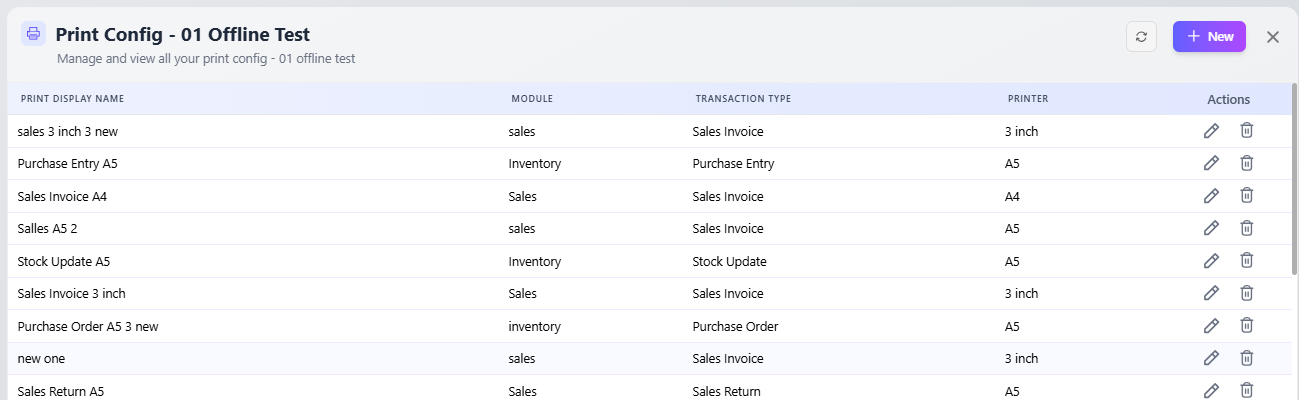Edit the 'Salles A5 2' config
Screen dimensions: 1299x400
(x=1211, y=228)
